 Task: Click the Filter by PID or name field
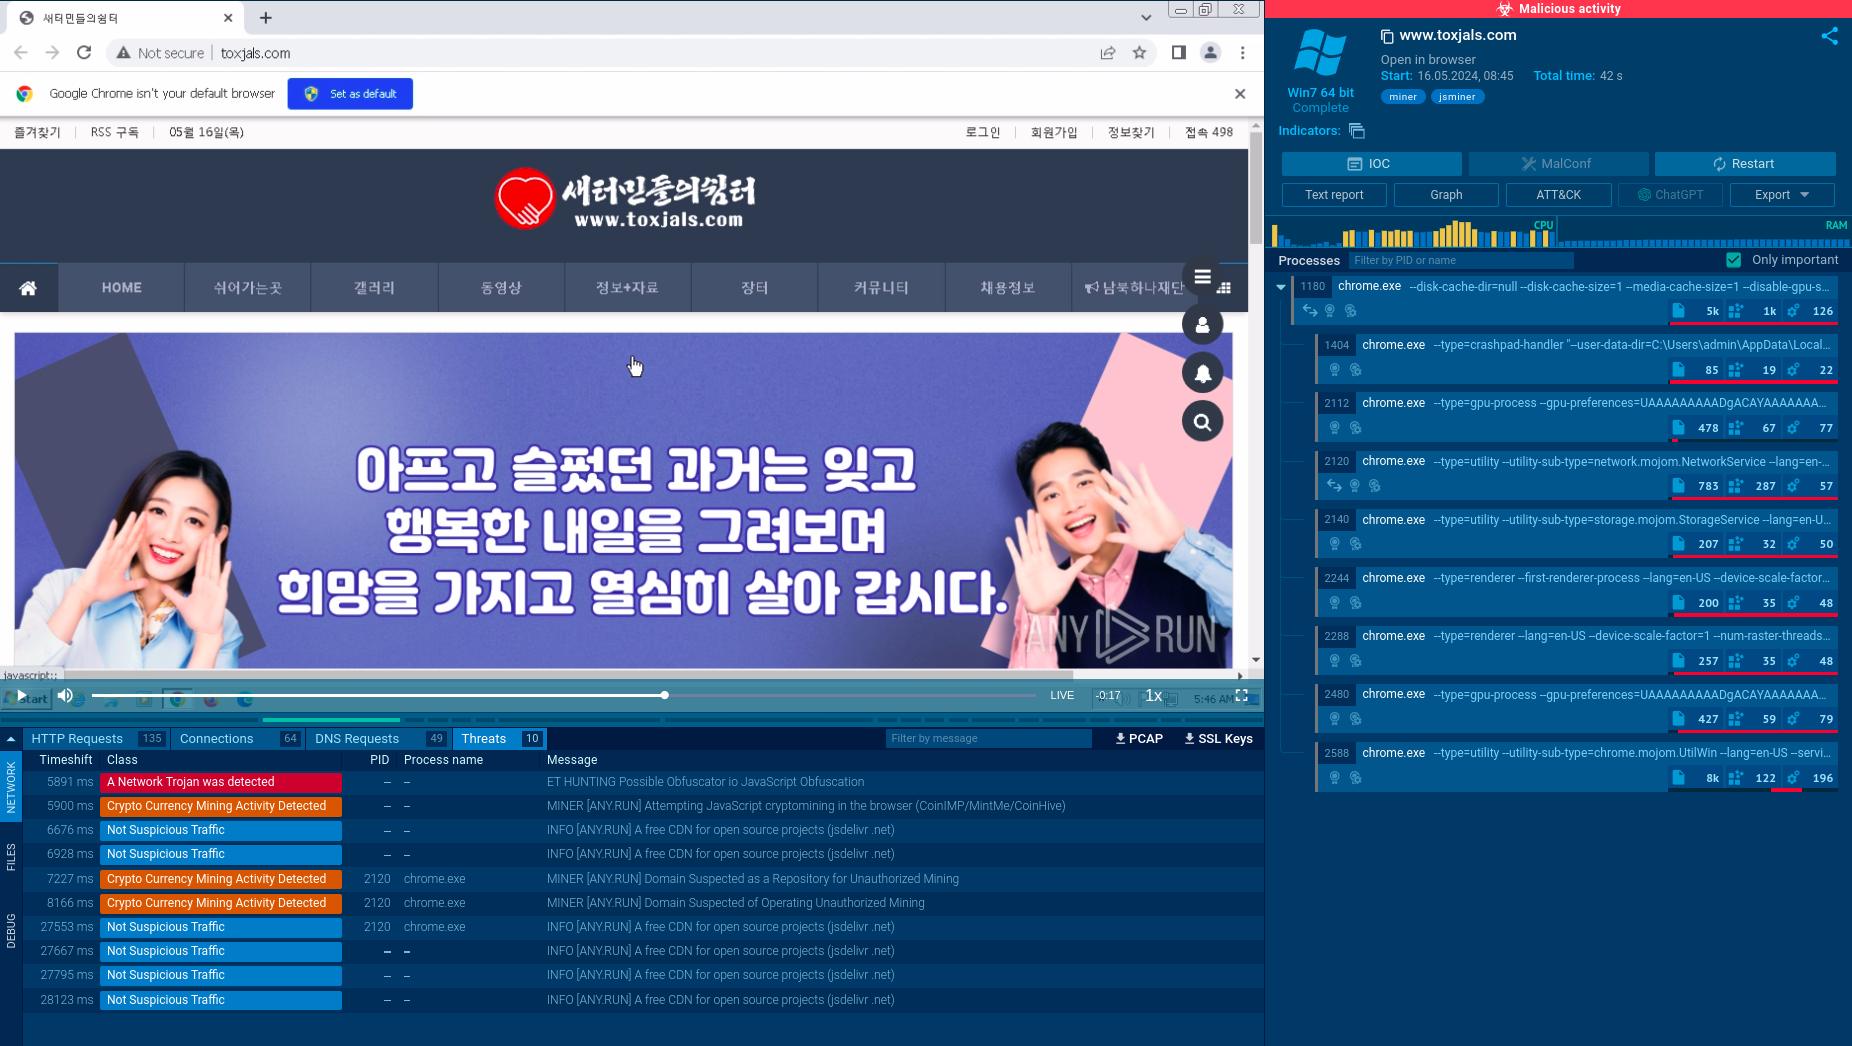[x=1460, y=260]
